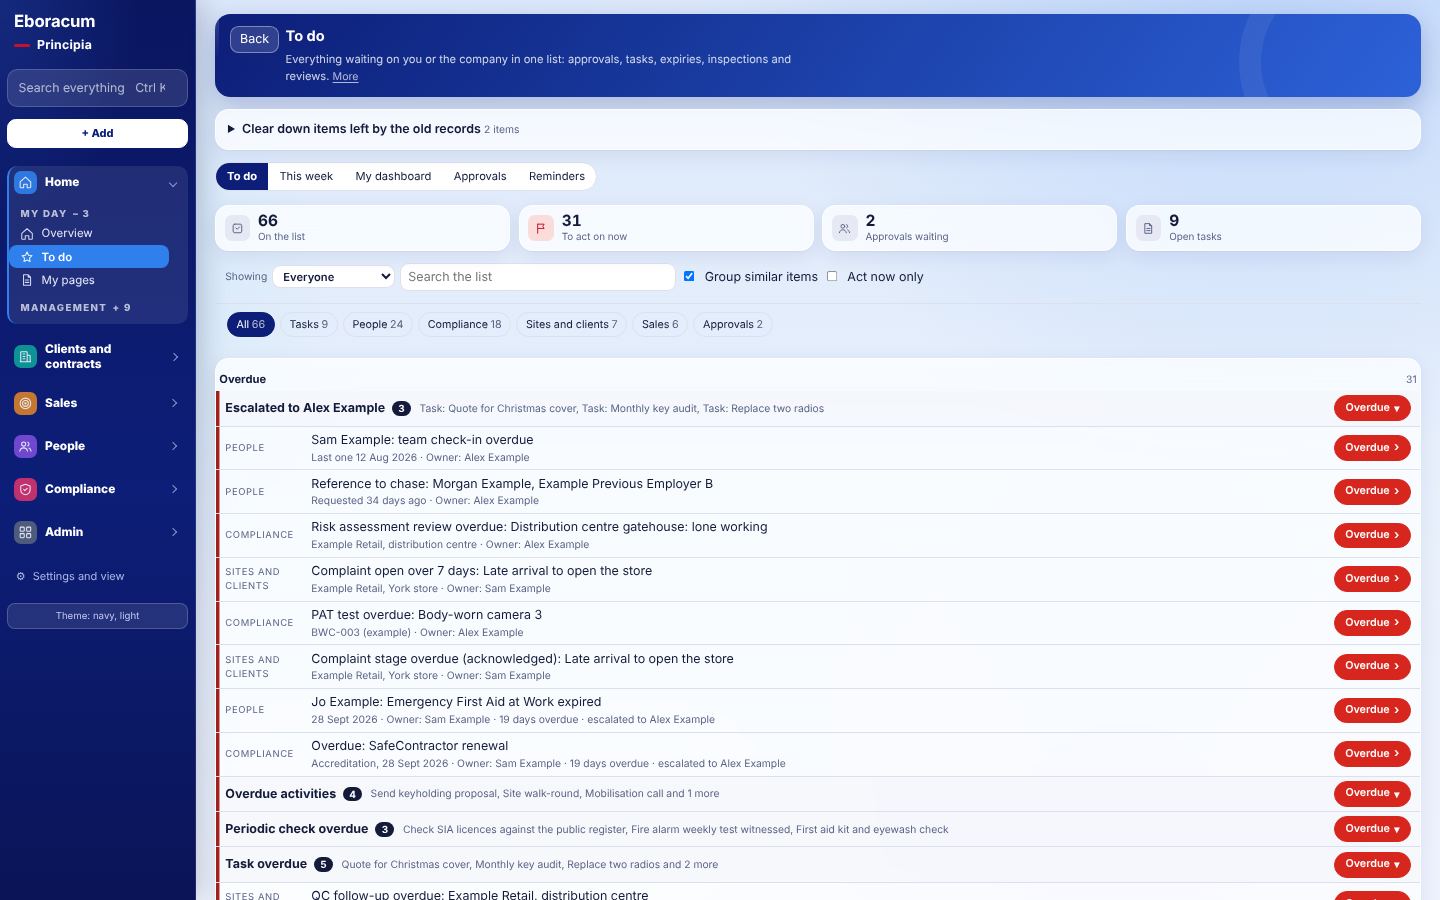1440x900 pixels.
Task: Click the Approvals waiting people icon
Action: point(845,228)
